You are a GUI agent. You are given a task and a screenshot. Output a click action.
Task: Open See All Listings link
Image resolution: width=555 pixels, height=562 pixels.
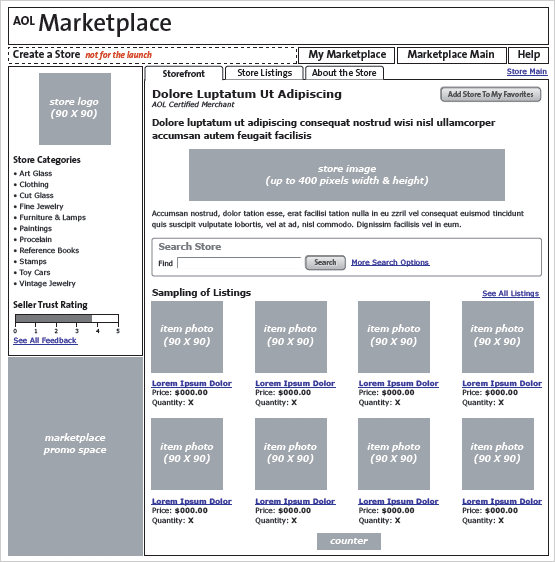(x=511, y=294)
